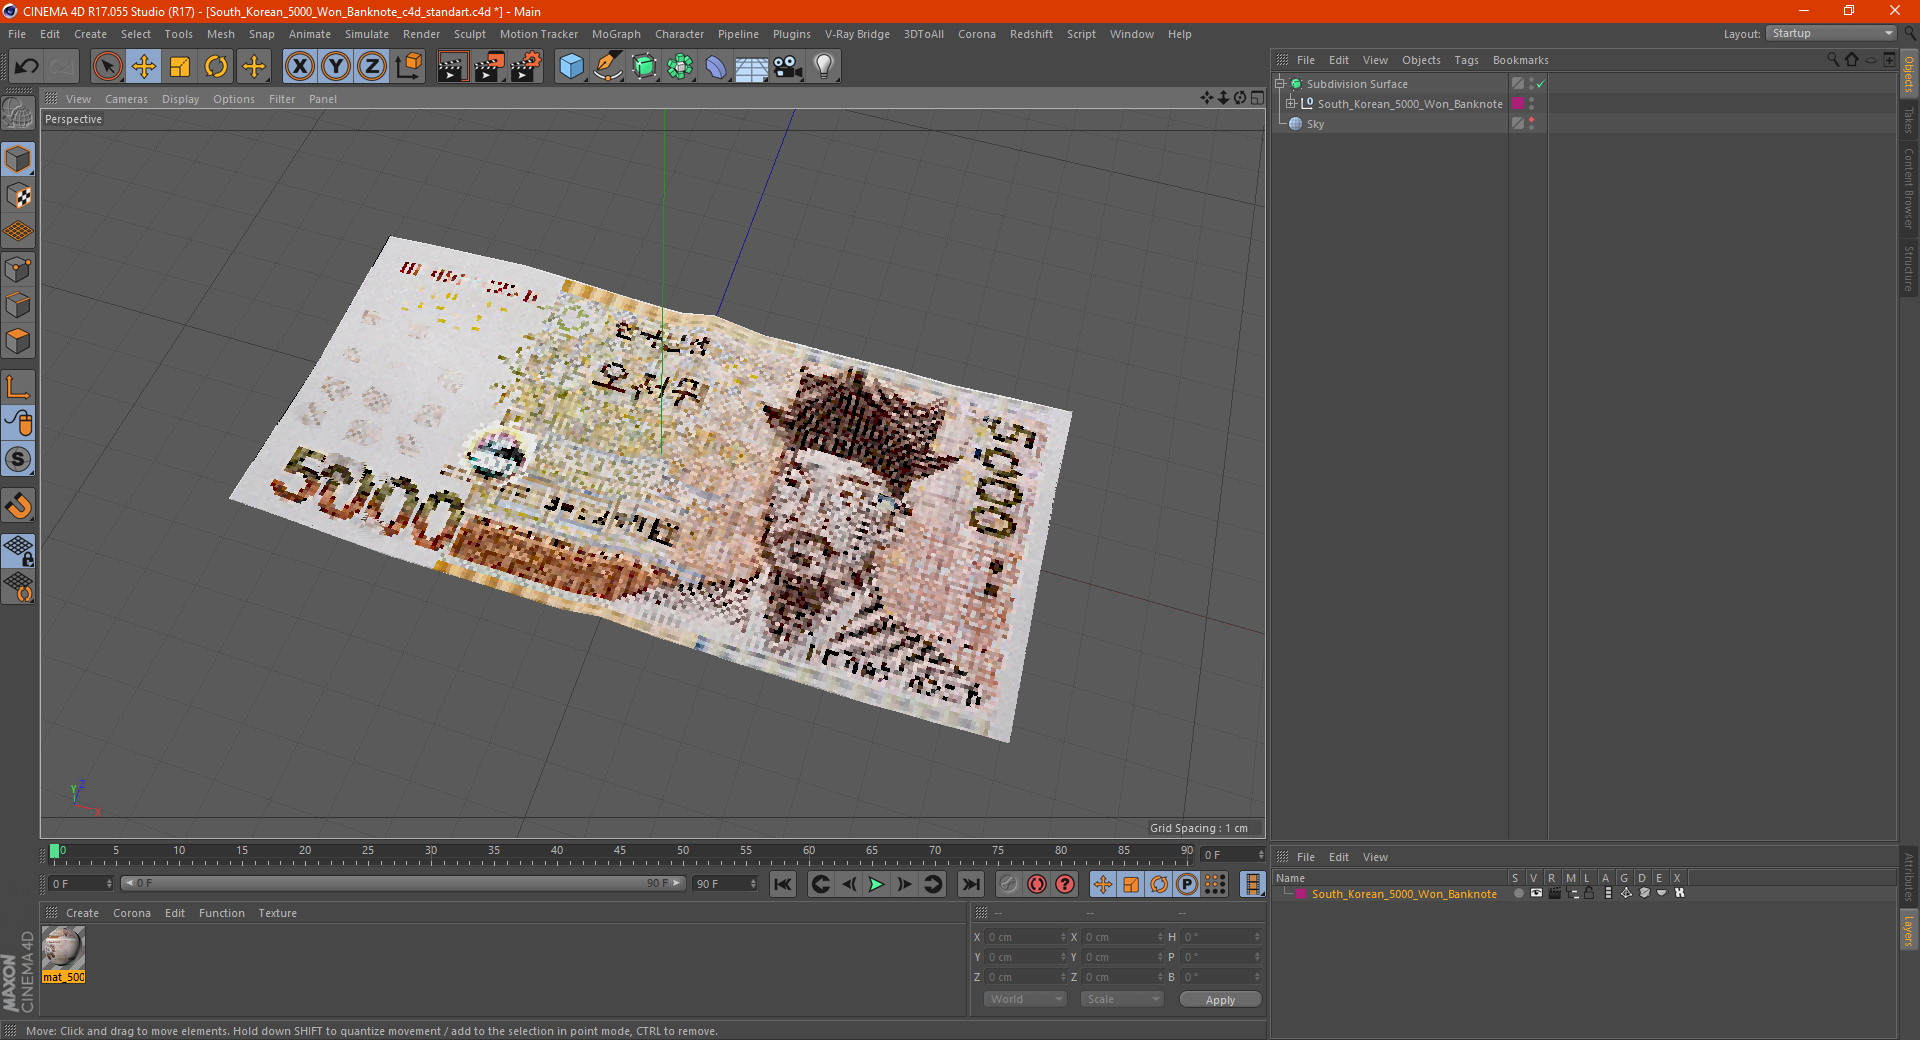Click the timeline preview range slider
This screenshot has width=1920, height=1040.
point(403,883)
